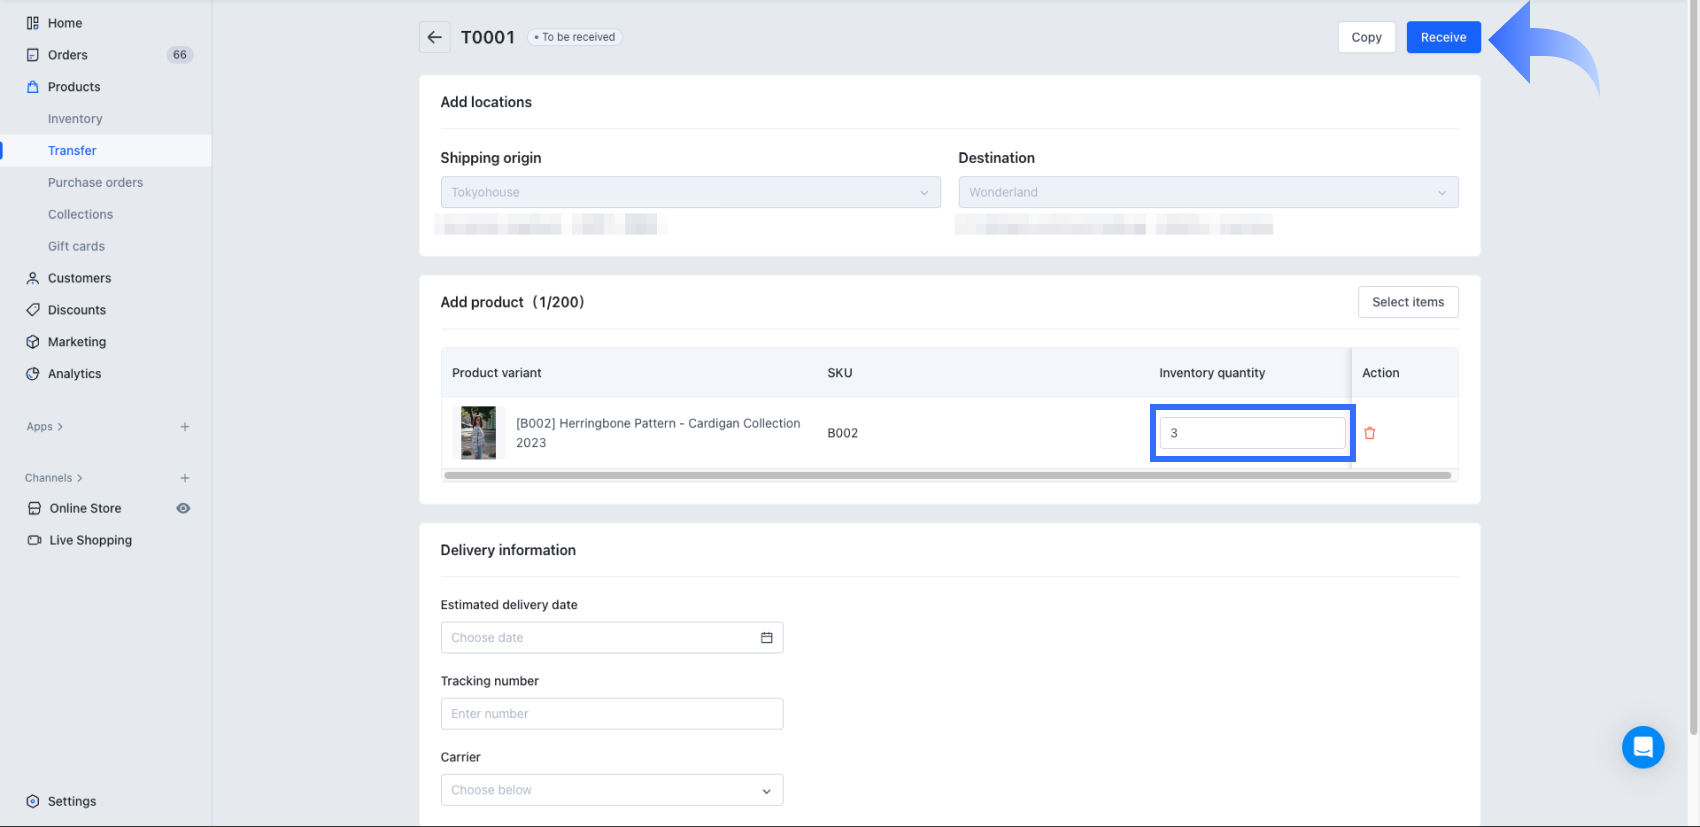The height and width of the screenshot is (827, 1700).
Task: Click the back arrow next to T0001
Action: (434, 37)
